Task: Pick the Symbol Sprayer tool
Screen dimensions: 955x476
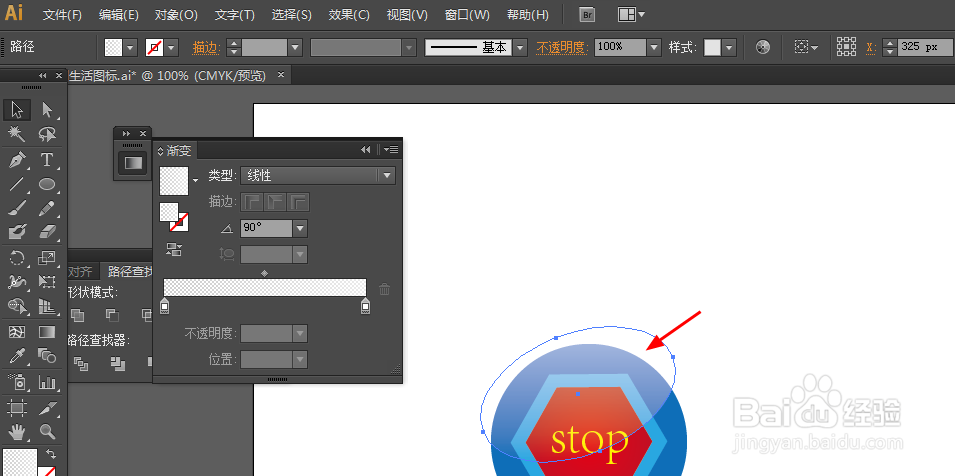Action: click(x=17, y=382)
